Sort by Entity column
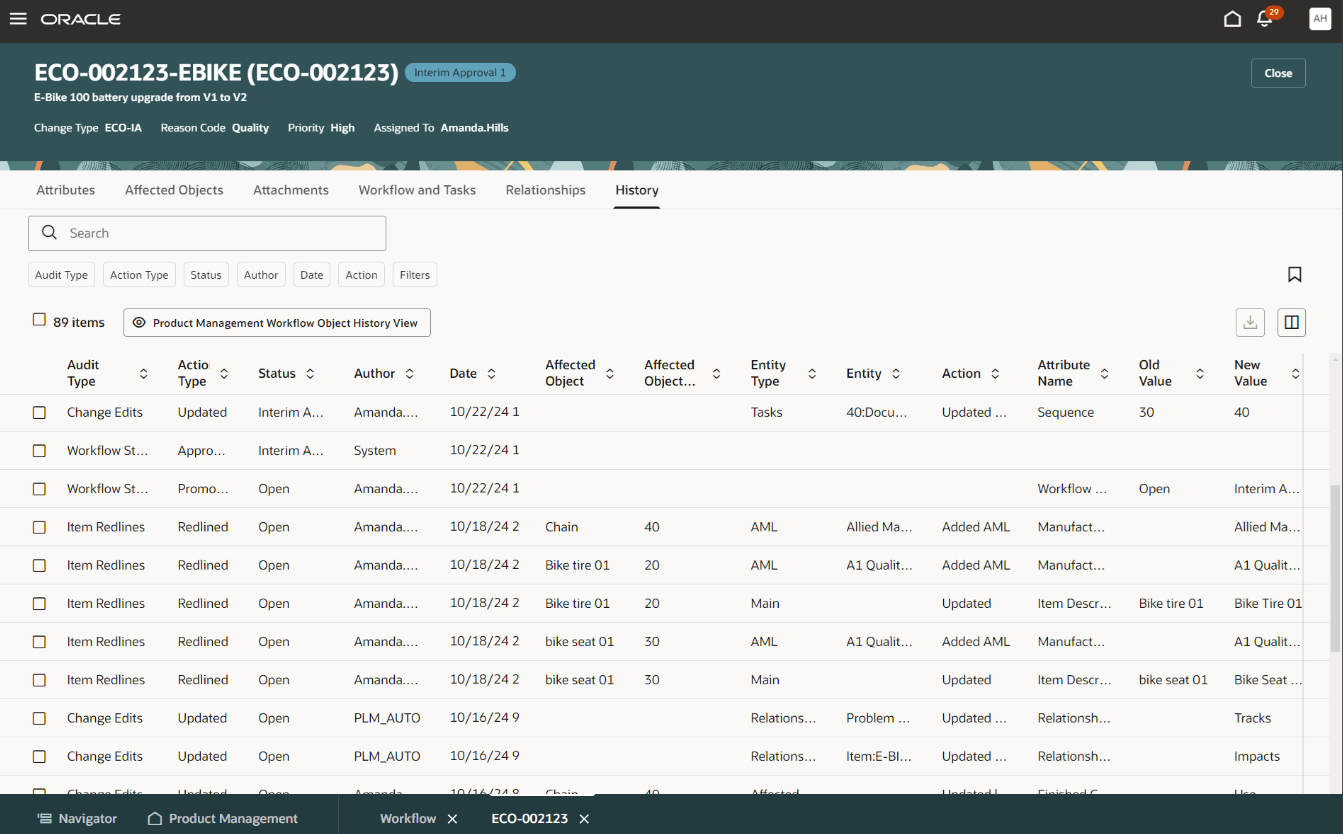This screenshot has width=1343, height=834. point(896,373)
